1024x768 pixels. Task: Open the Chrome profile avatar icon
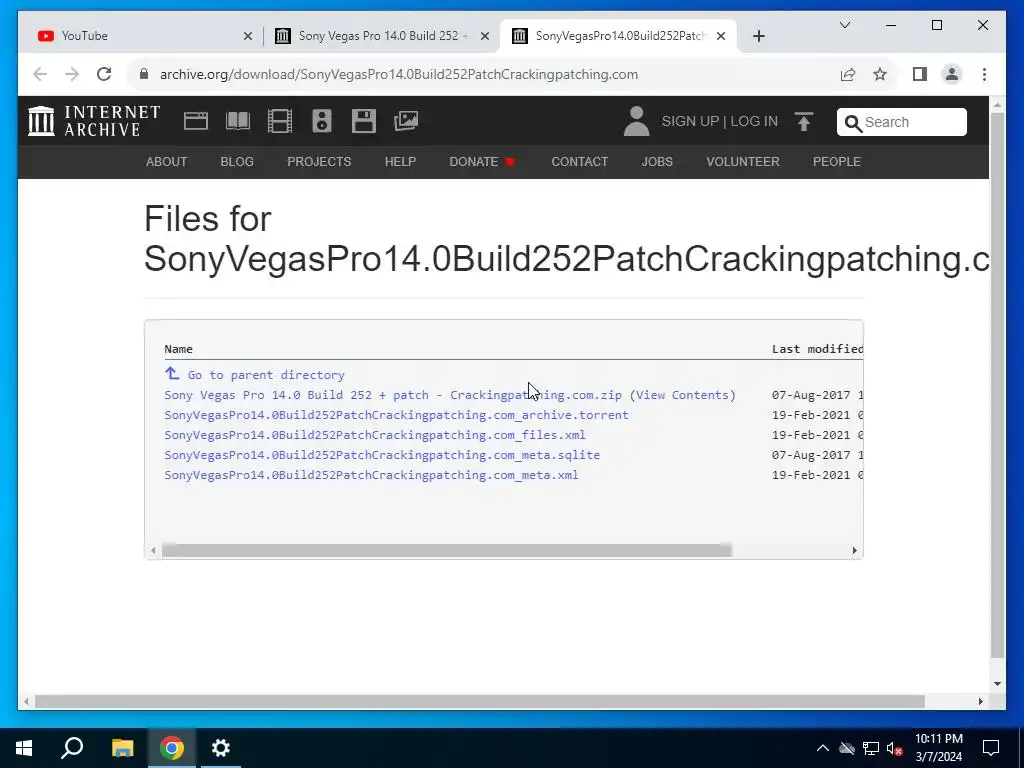tap(952, 74)
